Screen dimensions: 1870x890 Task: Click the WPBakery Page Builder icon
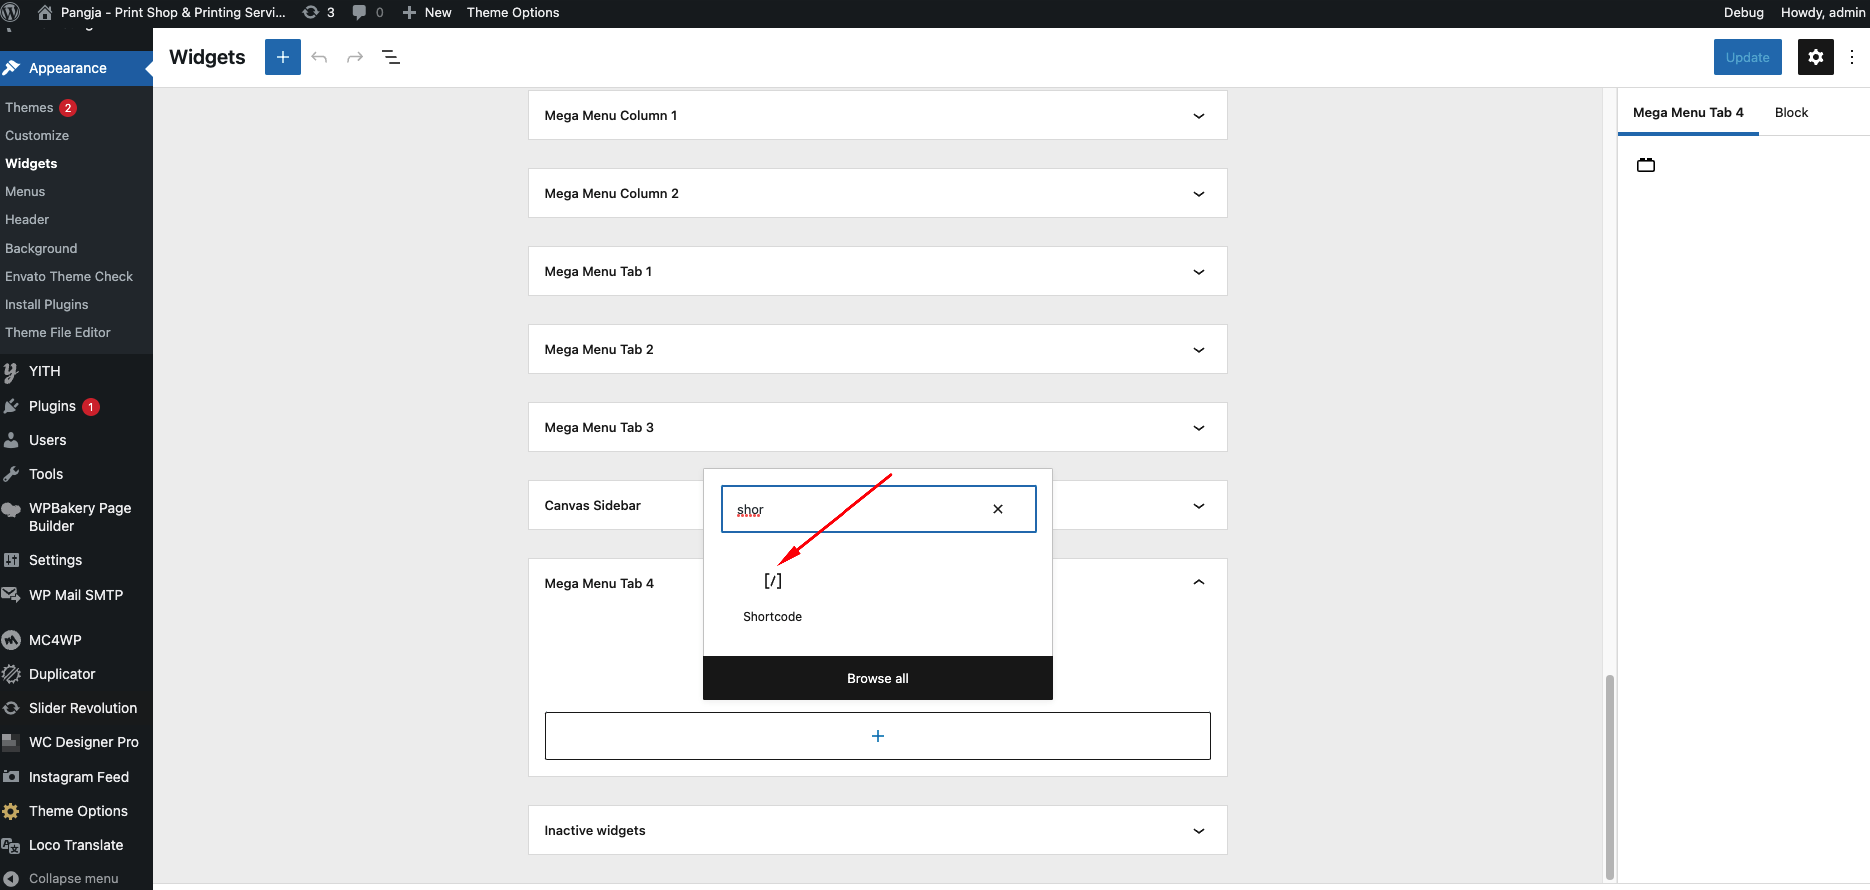tap(11, 509)
